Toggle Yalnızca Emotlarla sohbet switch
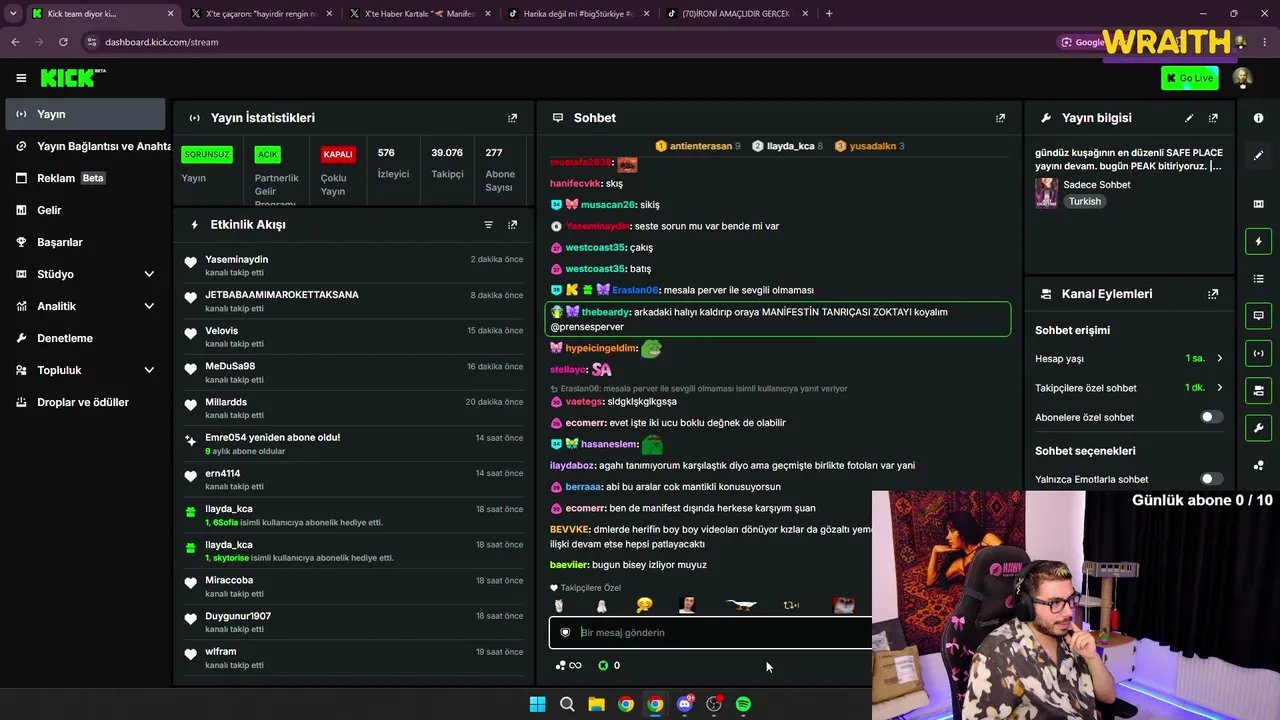The height and width of the screenshot is (720, 1280). point(1211,479)
